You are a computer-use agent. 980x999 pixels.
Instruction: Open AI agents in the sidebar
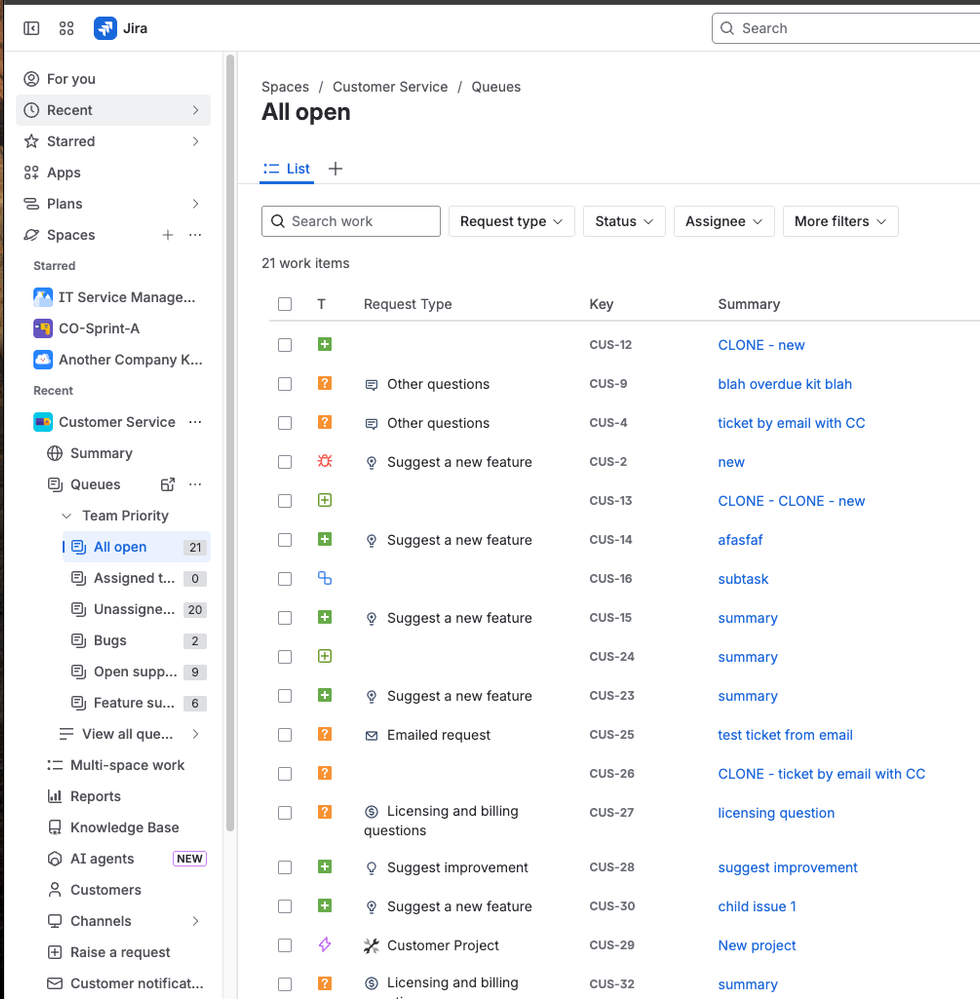click(102, 858)
